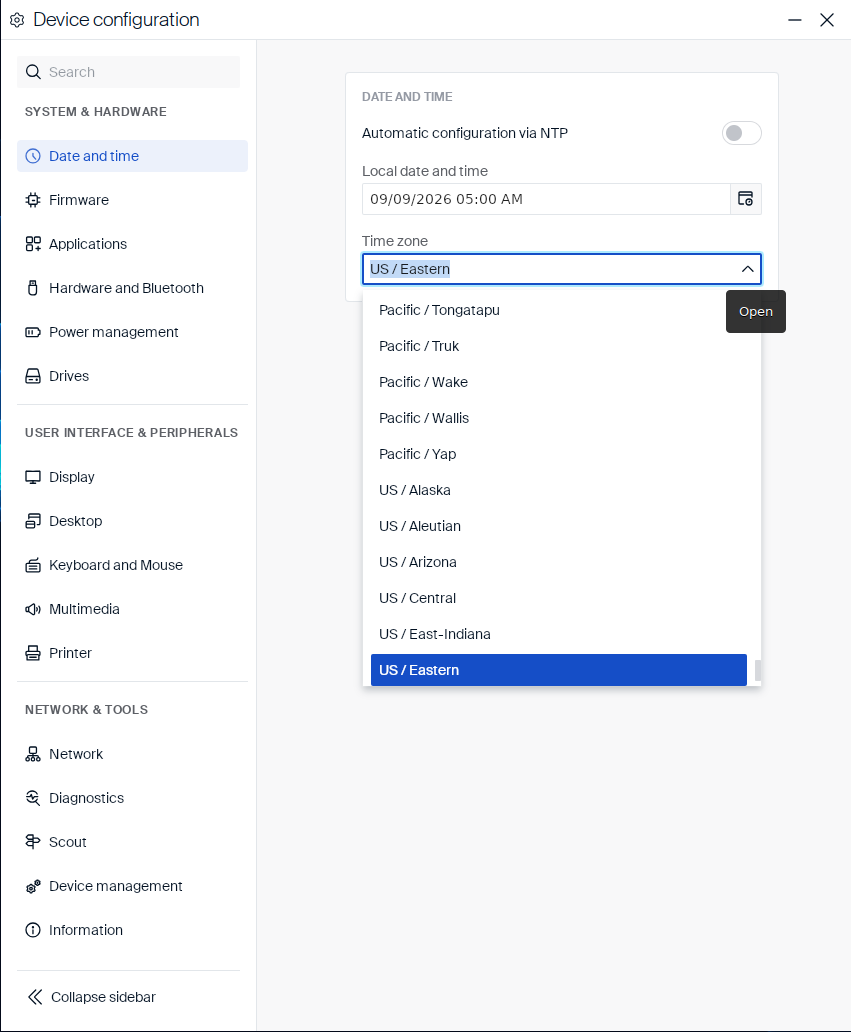Click the Scout signpost icon

click(x=33, y=842)
